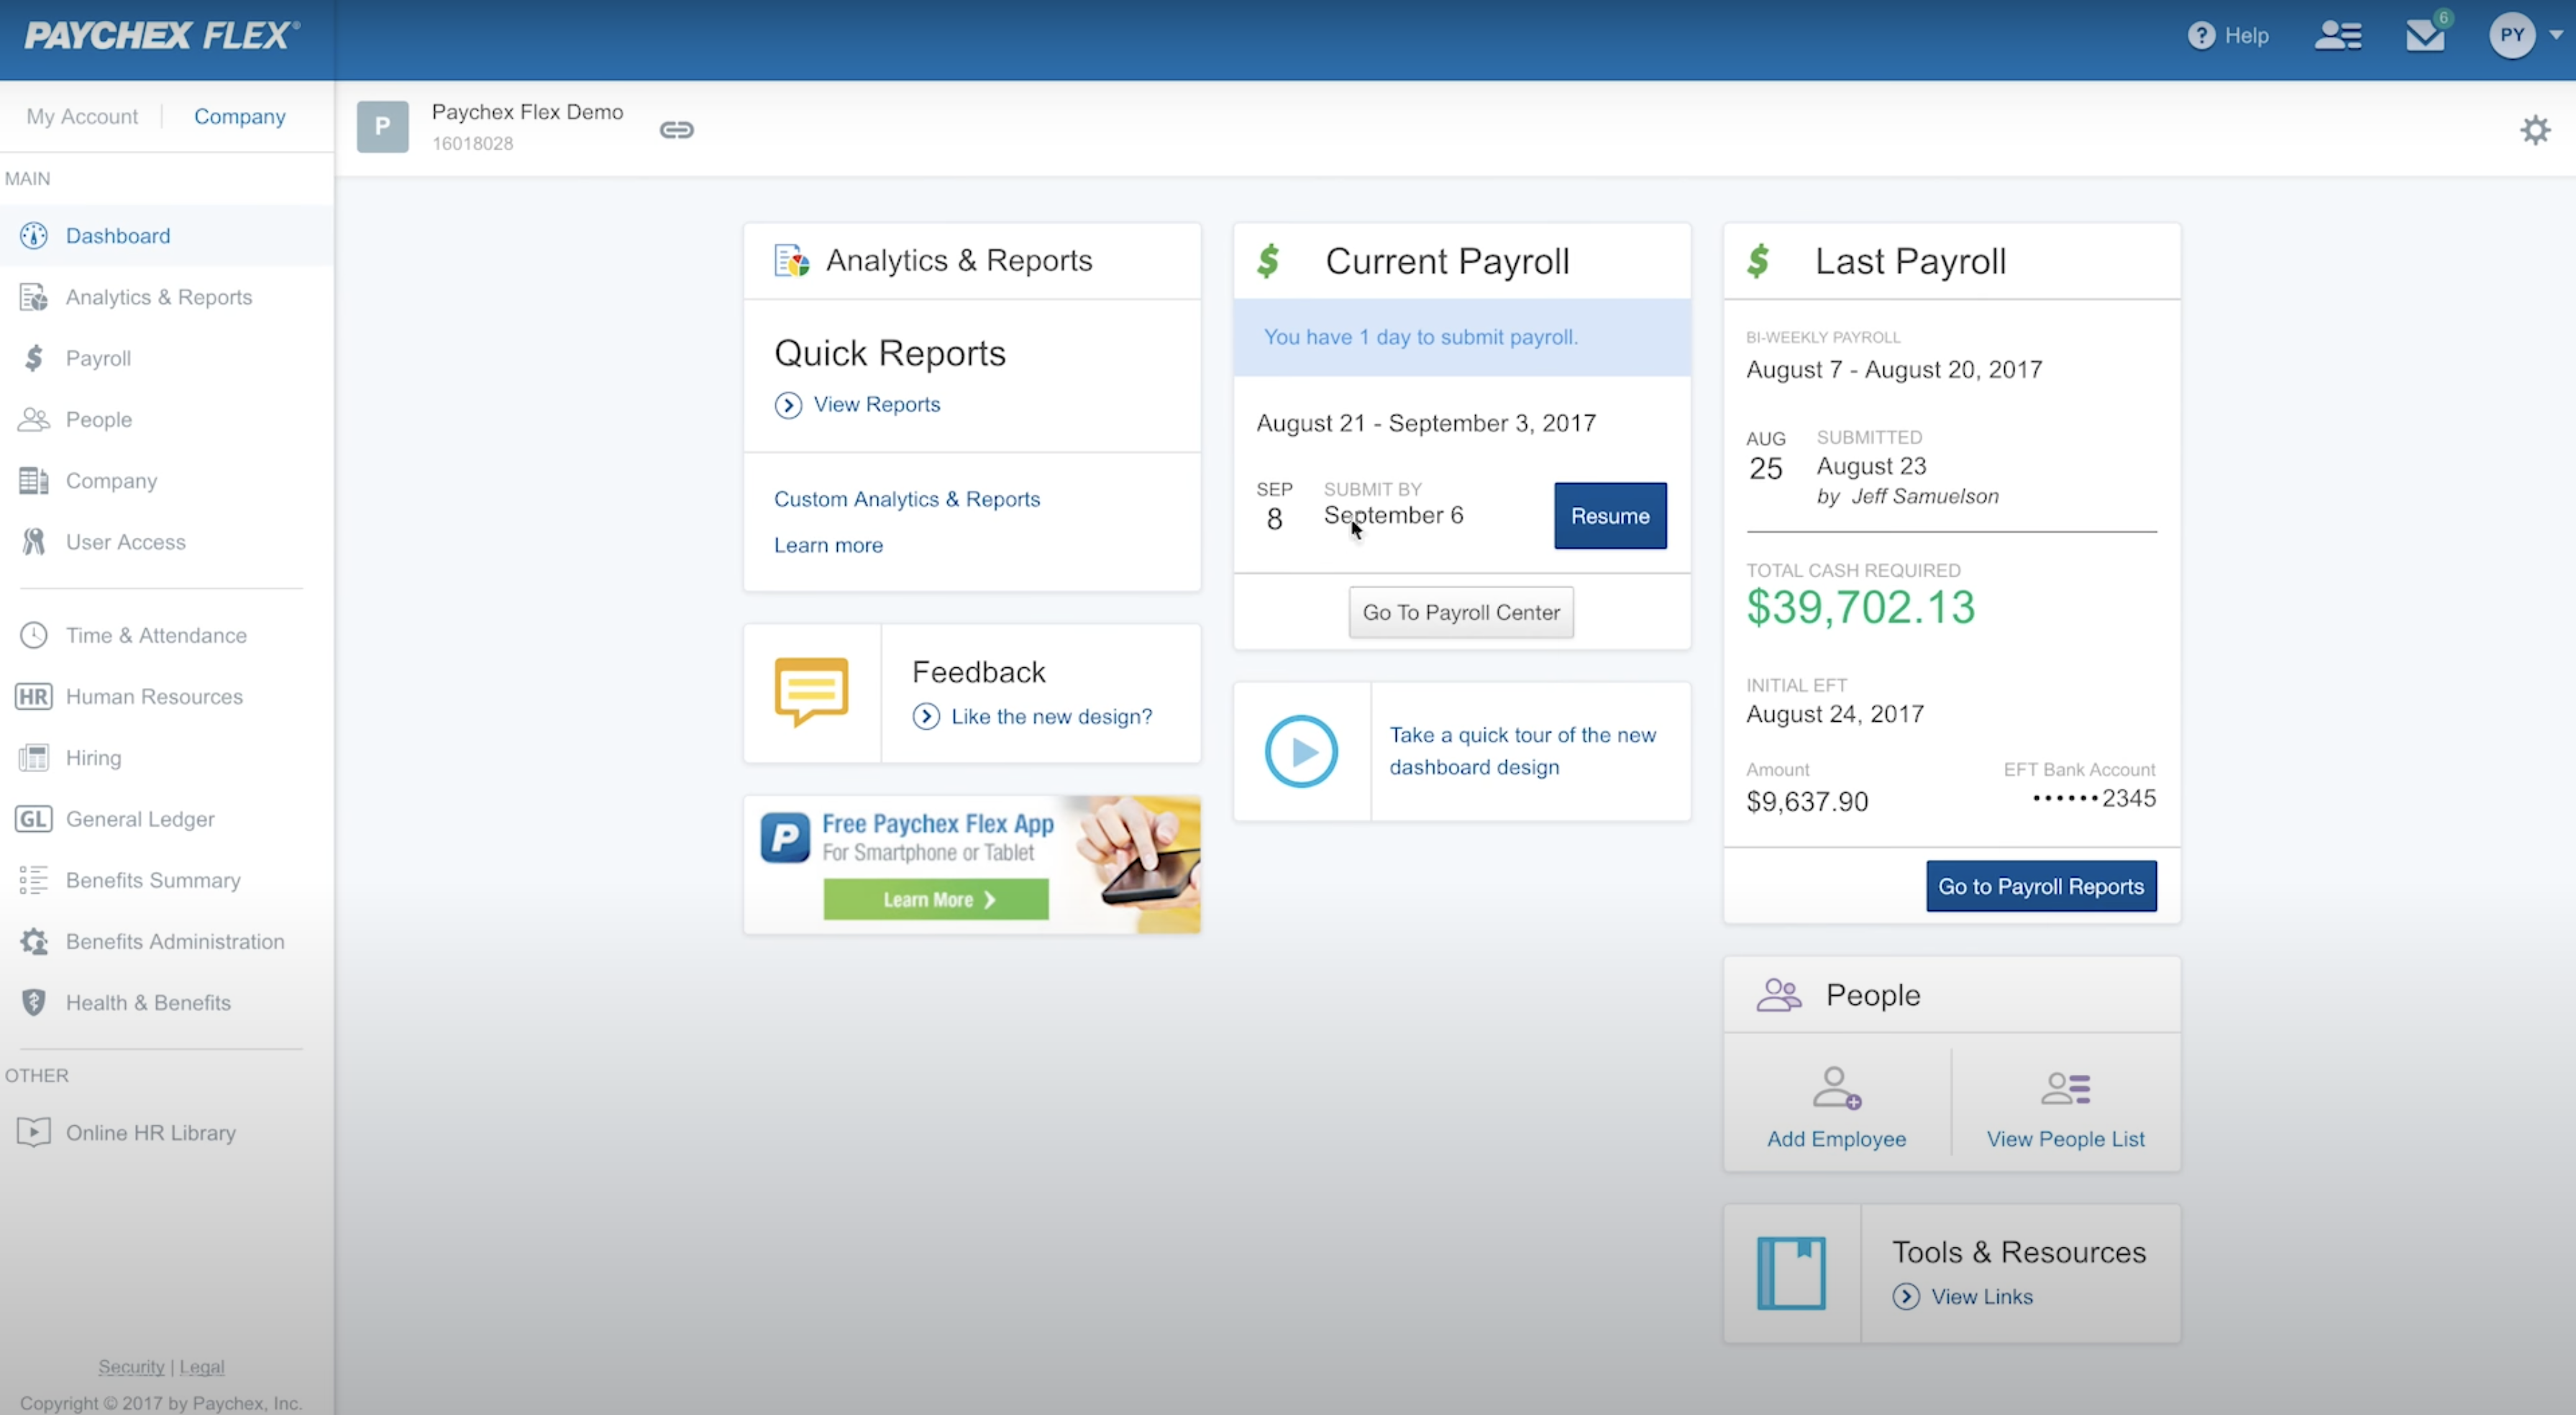Screen dimensions: 2576x1415
Task: Expand View Reports under Quick Reports
Action: click(875, 405)
